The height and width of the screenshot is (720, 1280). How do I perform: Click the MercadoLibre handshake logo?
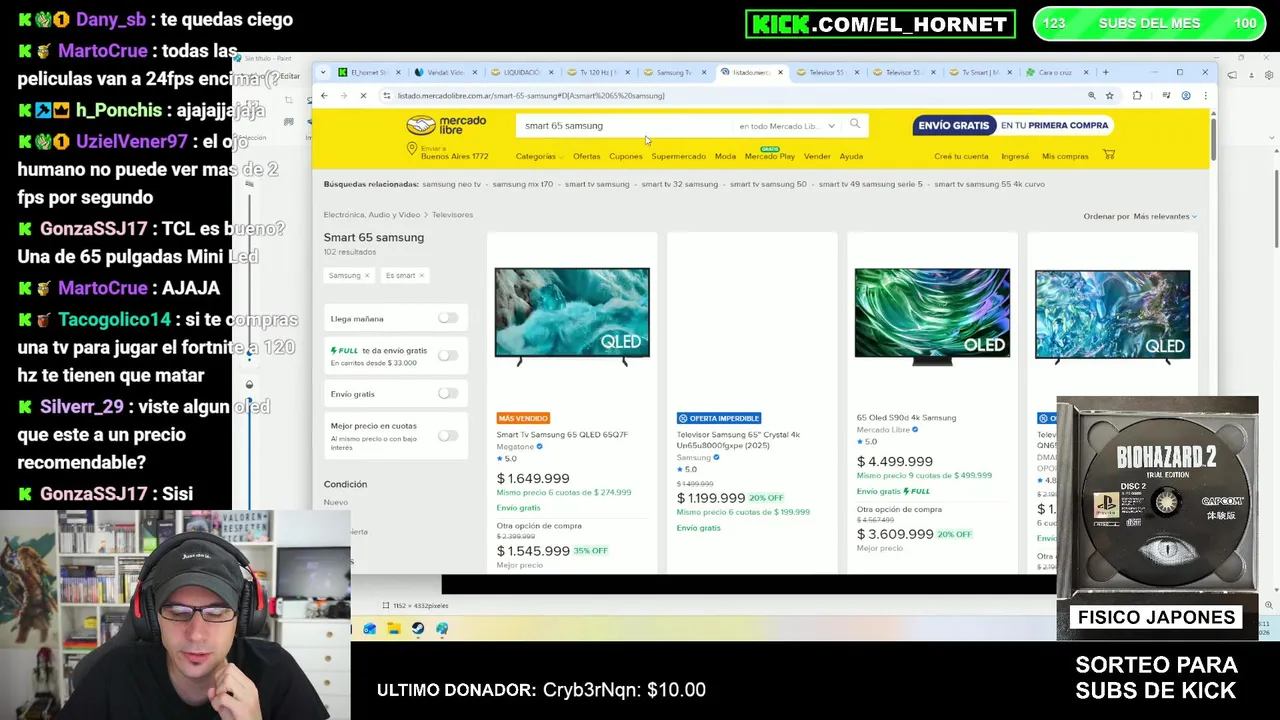(420, 125)
